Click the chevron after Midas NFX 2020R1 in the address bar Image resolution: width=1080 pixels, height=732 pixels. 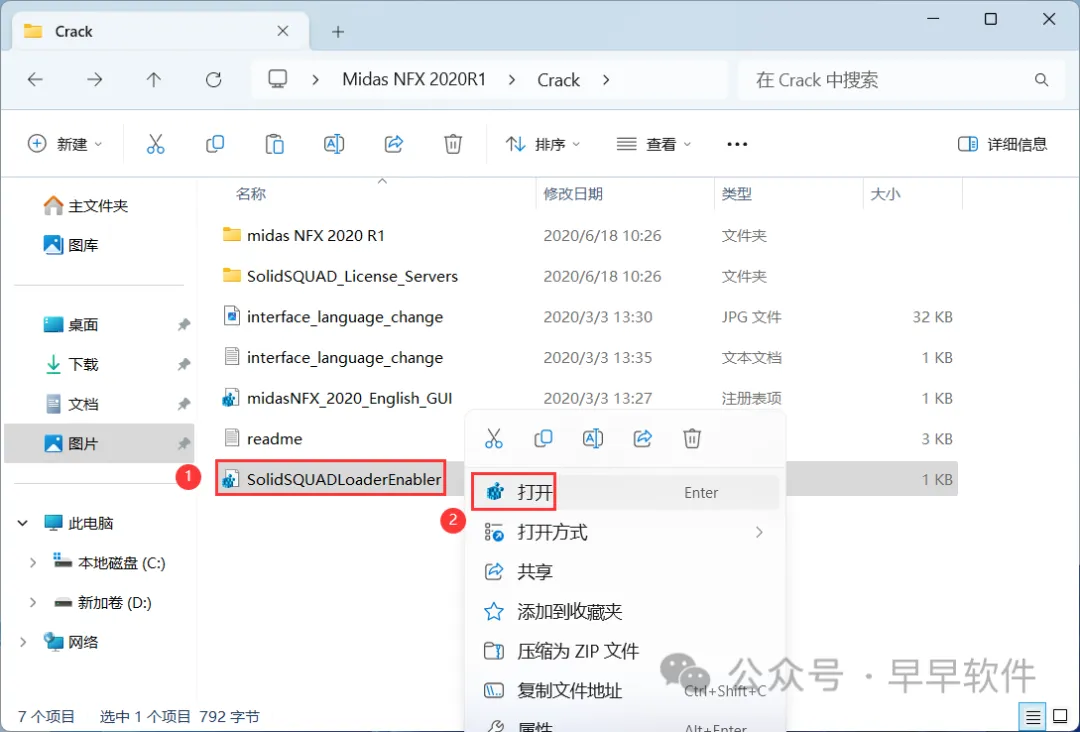tap(512, 80)
